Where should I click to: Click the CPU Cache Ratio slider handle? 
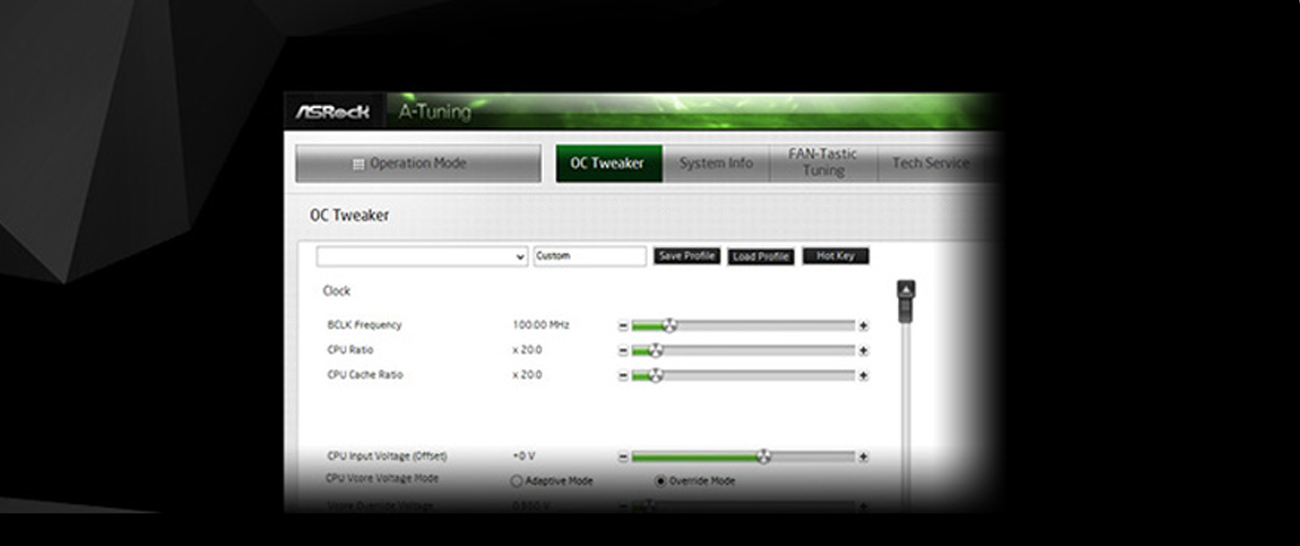point(656,375)
